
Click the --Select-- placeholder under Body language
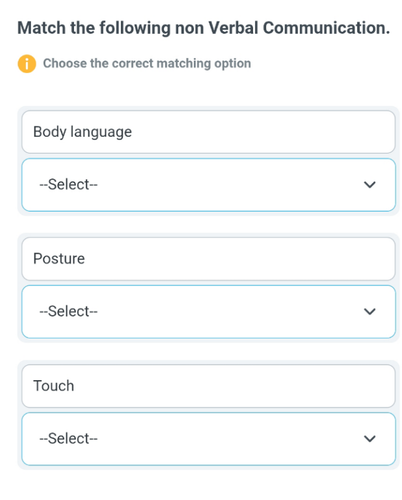(69, 185)
